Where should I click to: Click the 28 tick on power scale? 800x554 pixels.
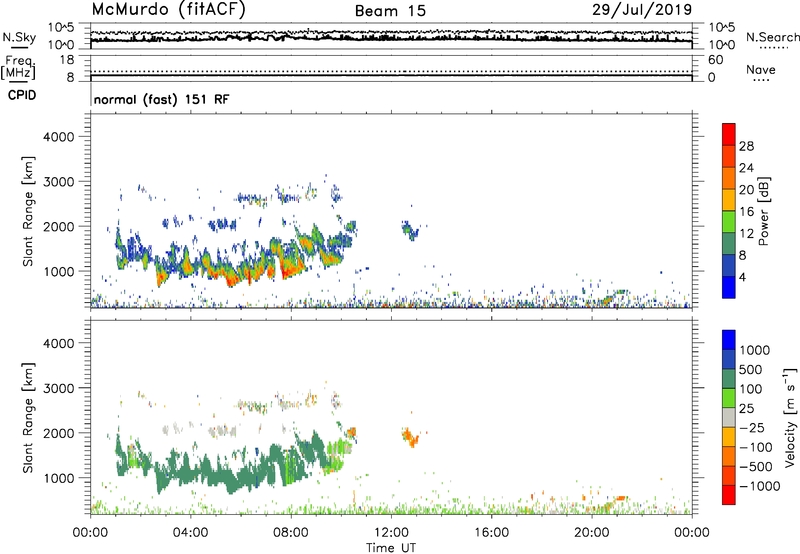(x=746, y=146)
